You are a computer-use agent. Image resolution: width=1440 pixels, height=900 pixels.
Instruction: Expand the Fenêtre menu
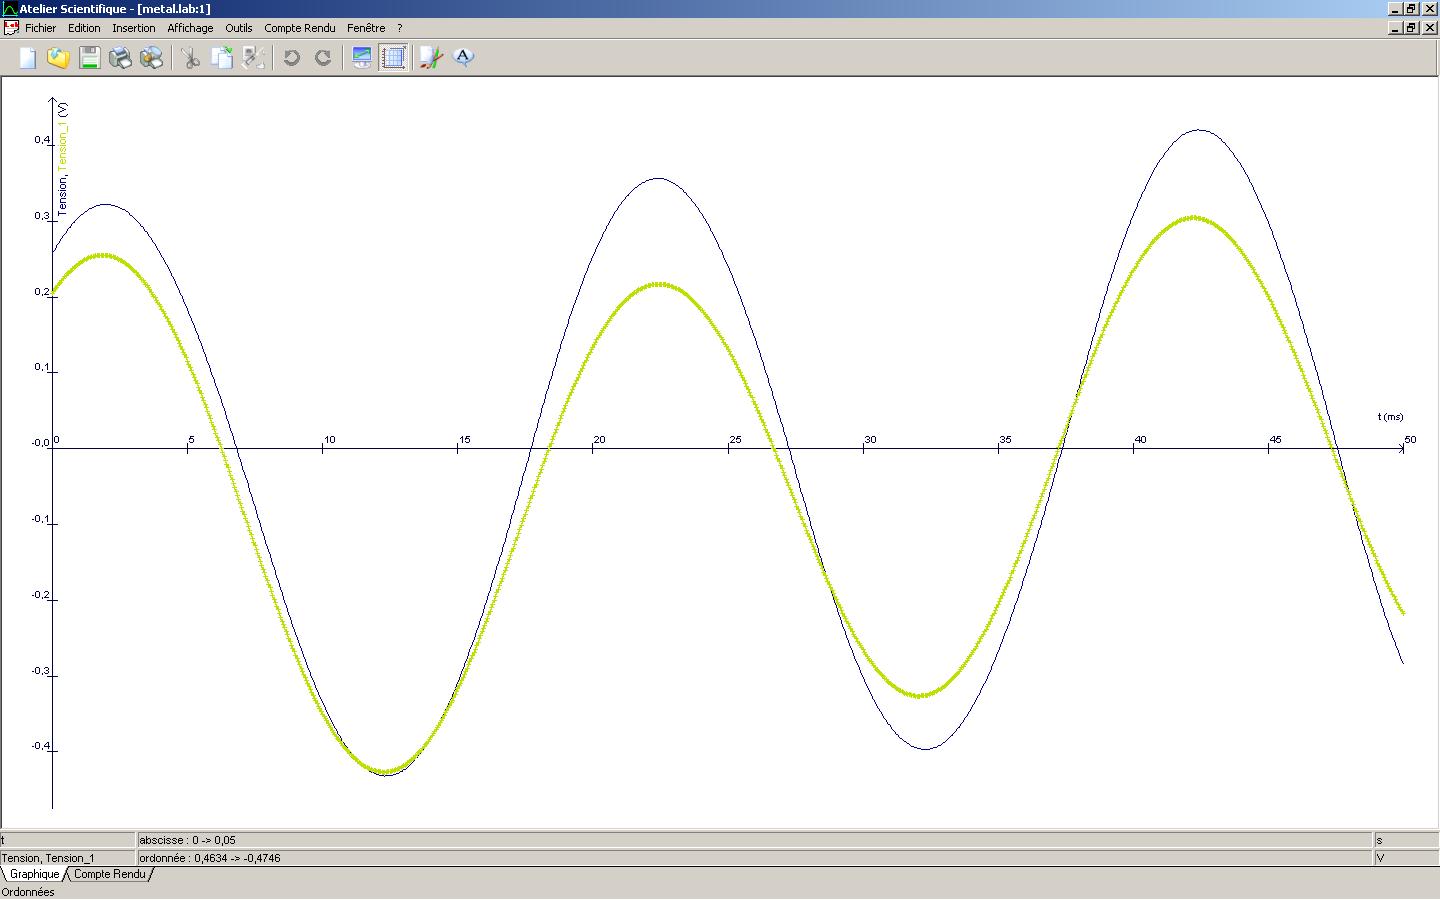366,28
